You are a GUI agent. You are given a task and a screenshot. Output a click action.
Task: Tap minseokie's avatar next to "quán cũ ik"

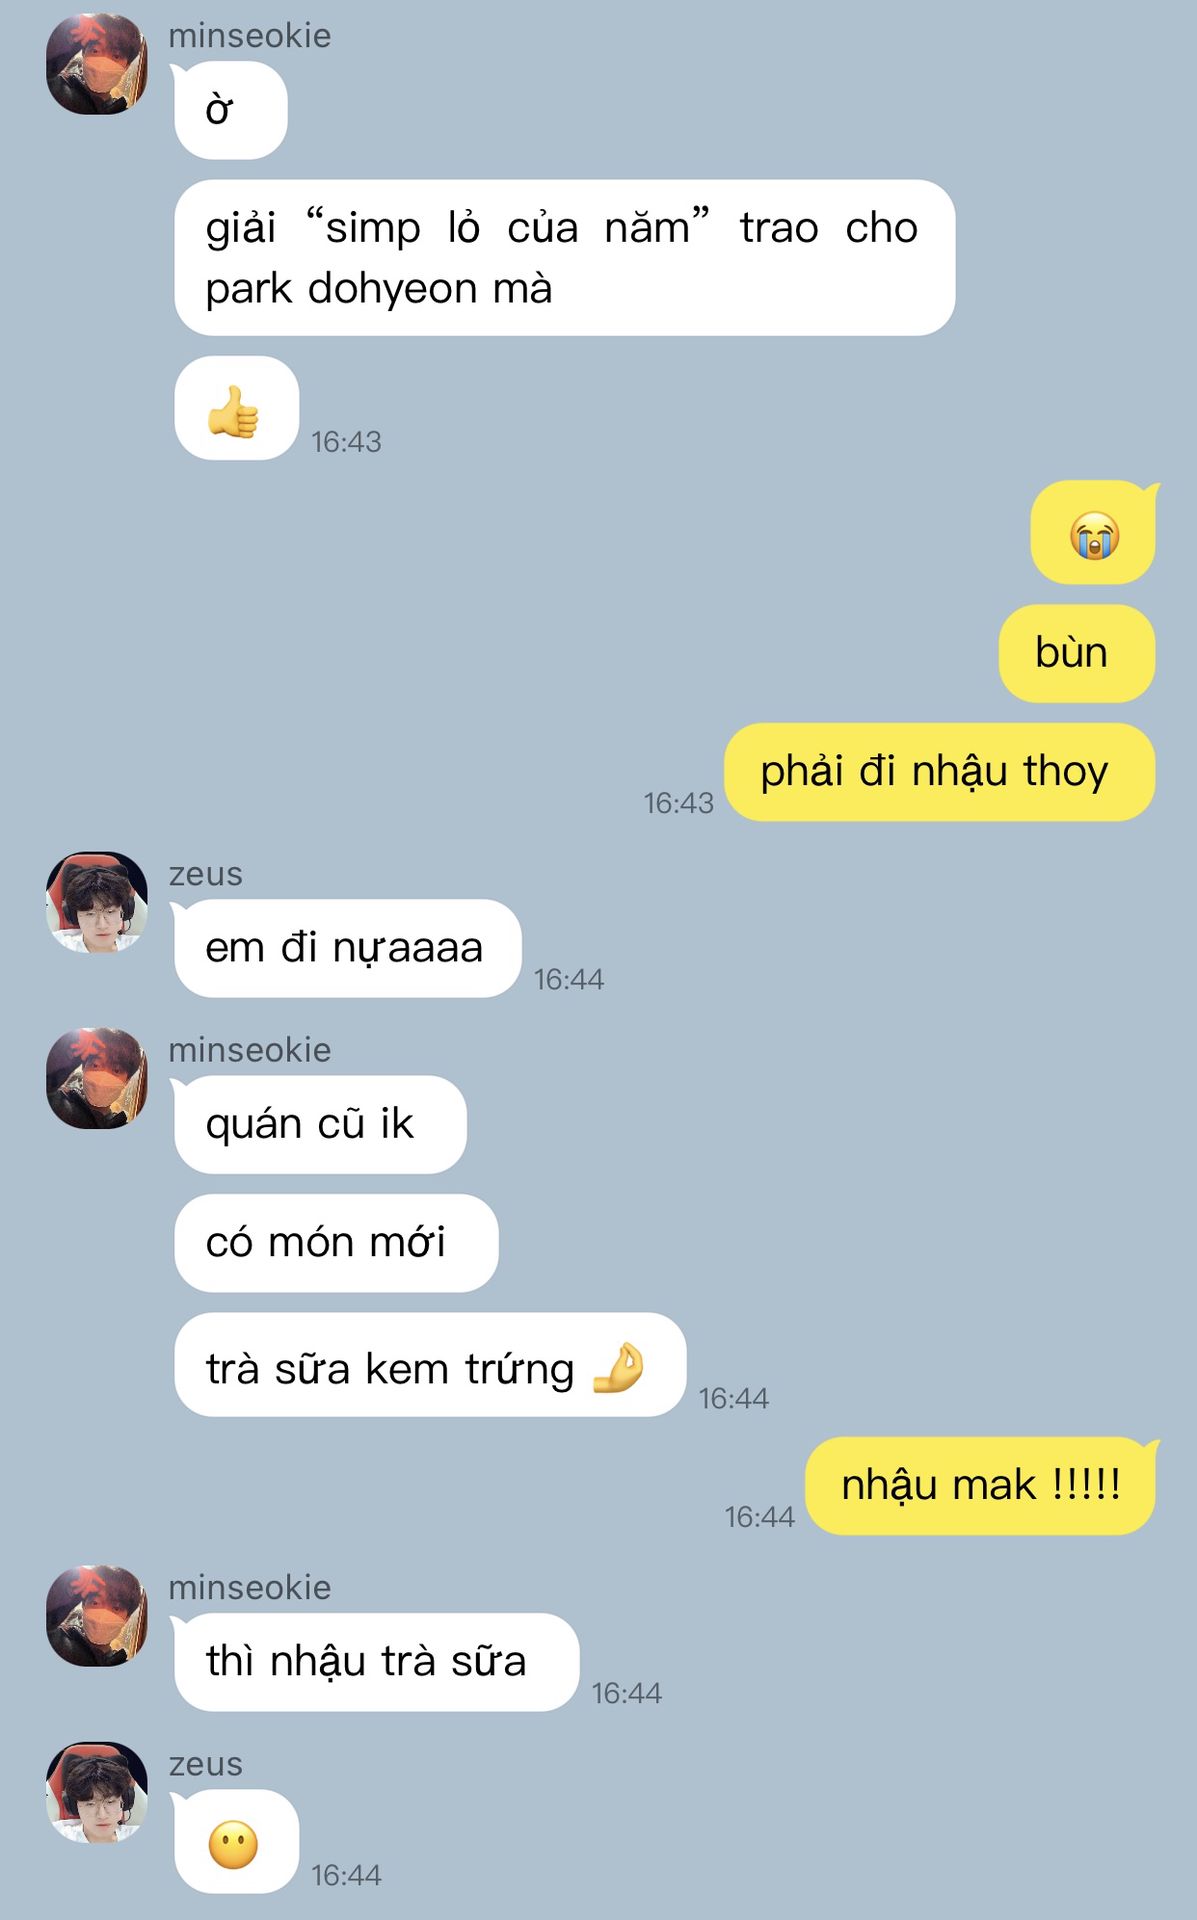[97, 1078]
